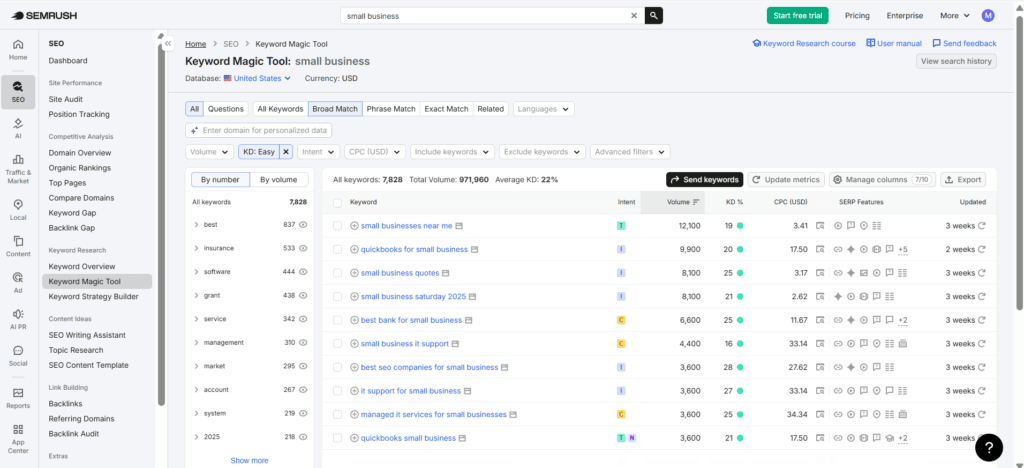The height and width of the screenshot is (468, 1024).
Task: View SERP for 'best bank for small business'
Action: coord(820,320)
